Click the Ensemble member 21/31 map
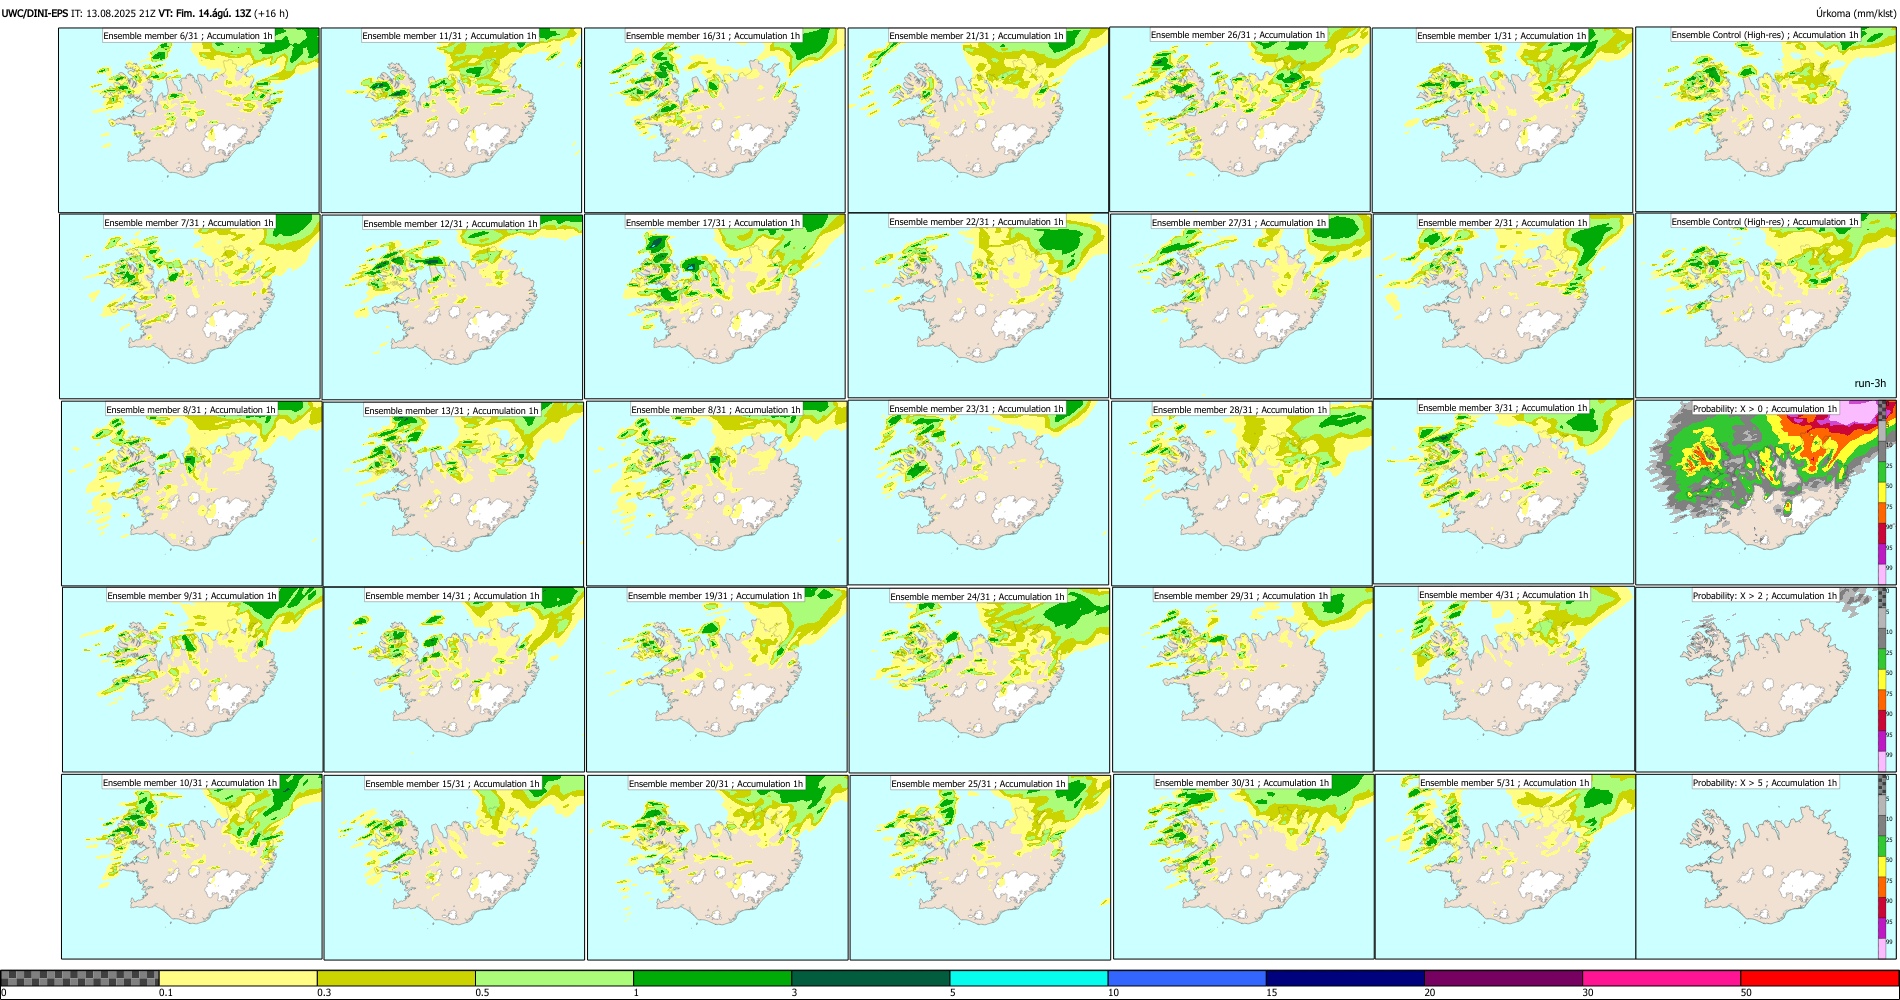1900x1000 pixels. pyautogui.click(x=978, y=120)
